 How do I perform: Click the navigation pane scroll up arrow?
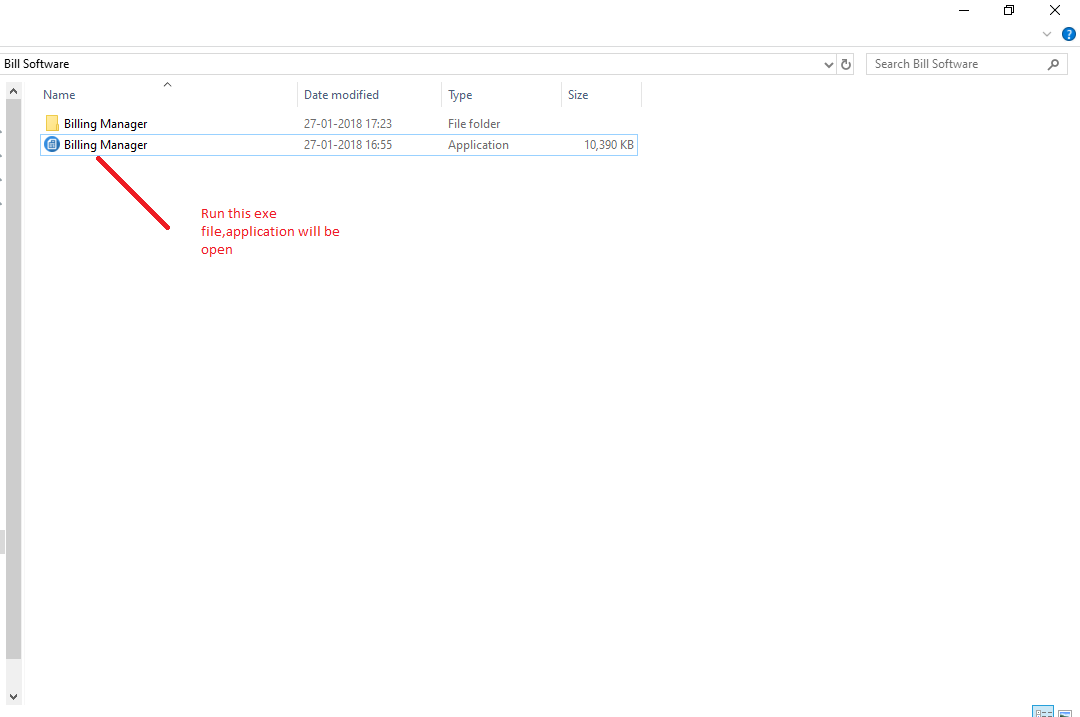click(x=13, y=91)
